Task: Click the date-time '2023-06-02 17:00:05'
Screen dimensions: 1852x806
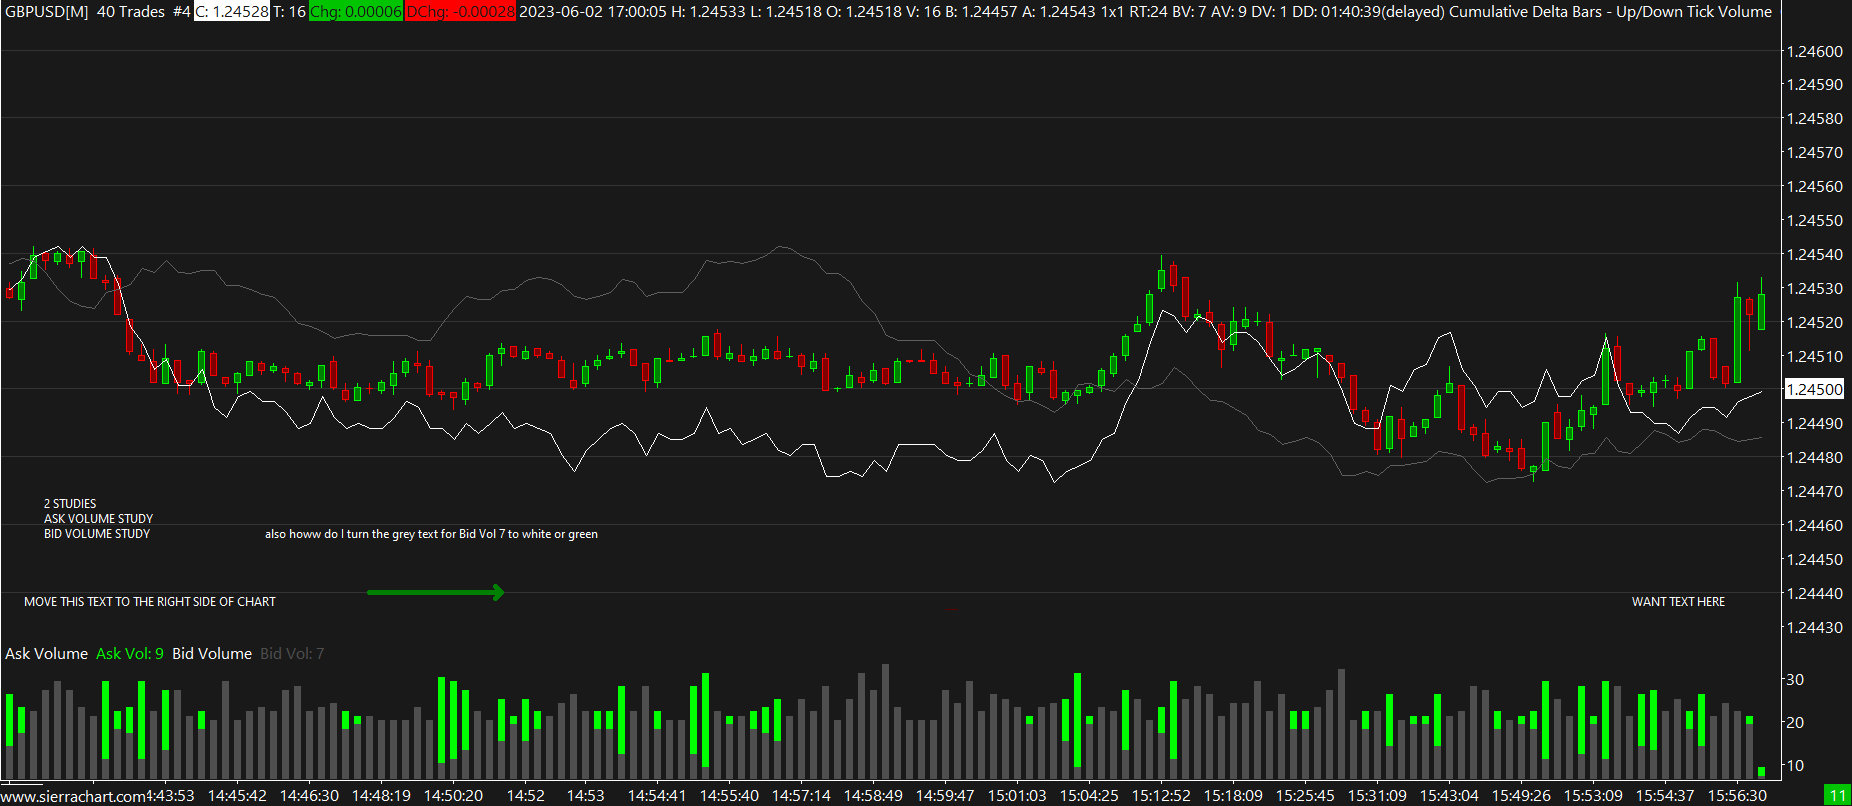Action: (x=592, y=12)
